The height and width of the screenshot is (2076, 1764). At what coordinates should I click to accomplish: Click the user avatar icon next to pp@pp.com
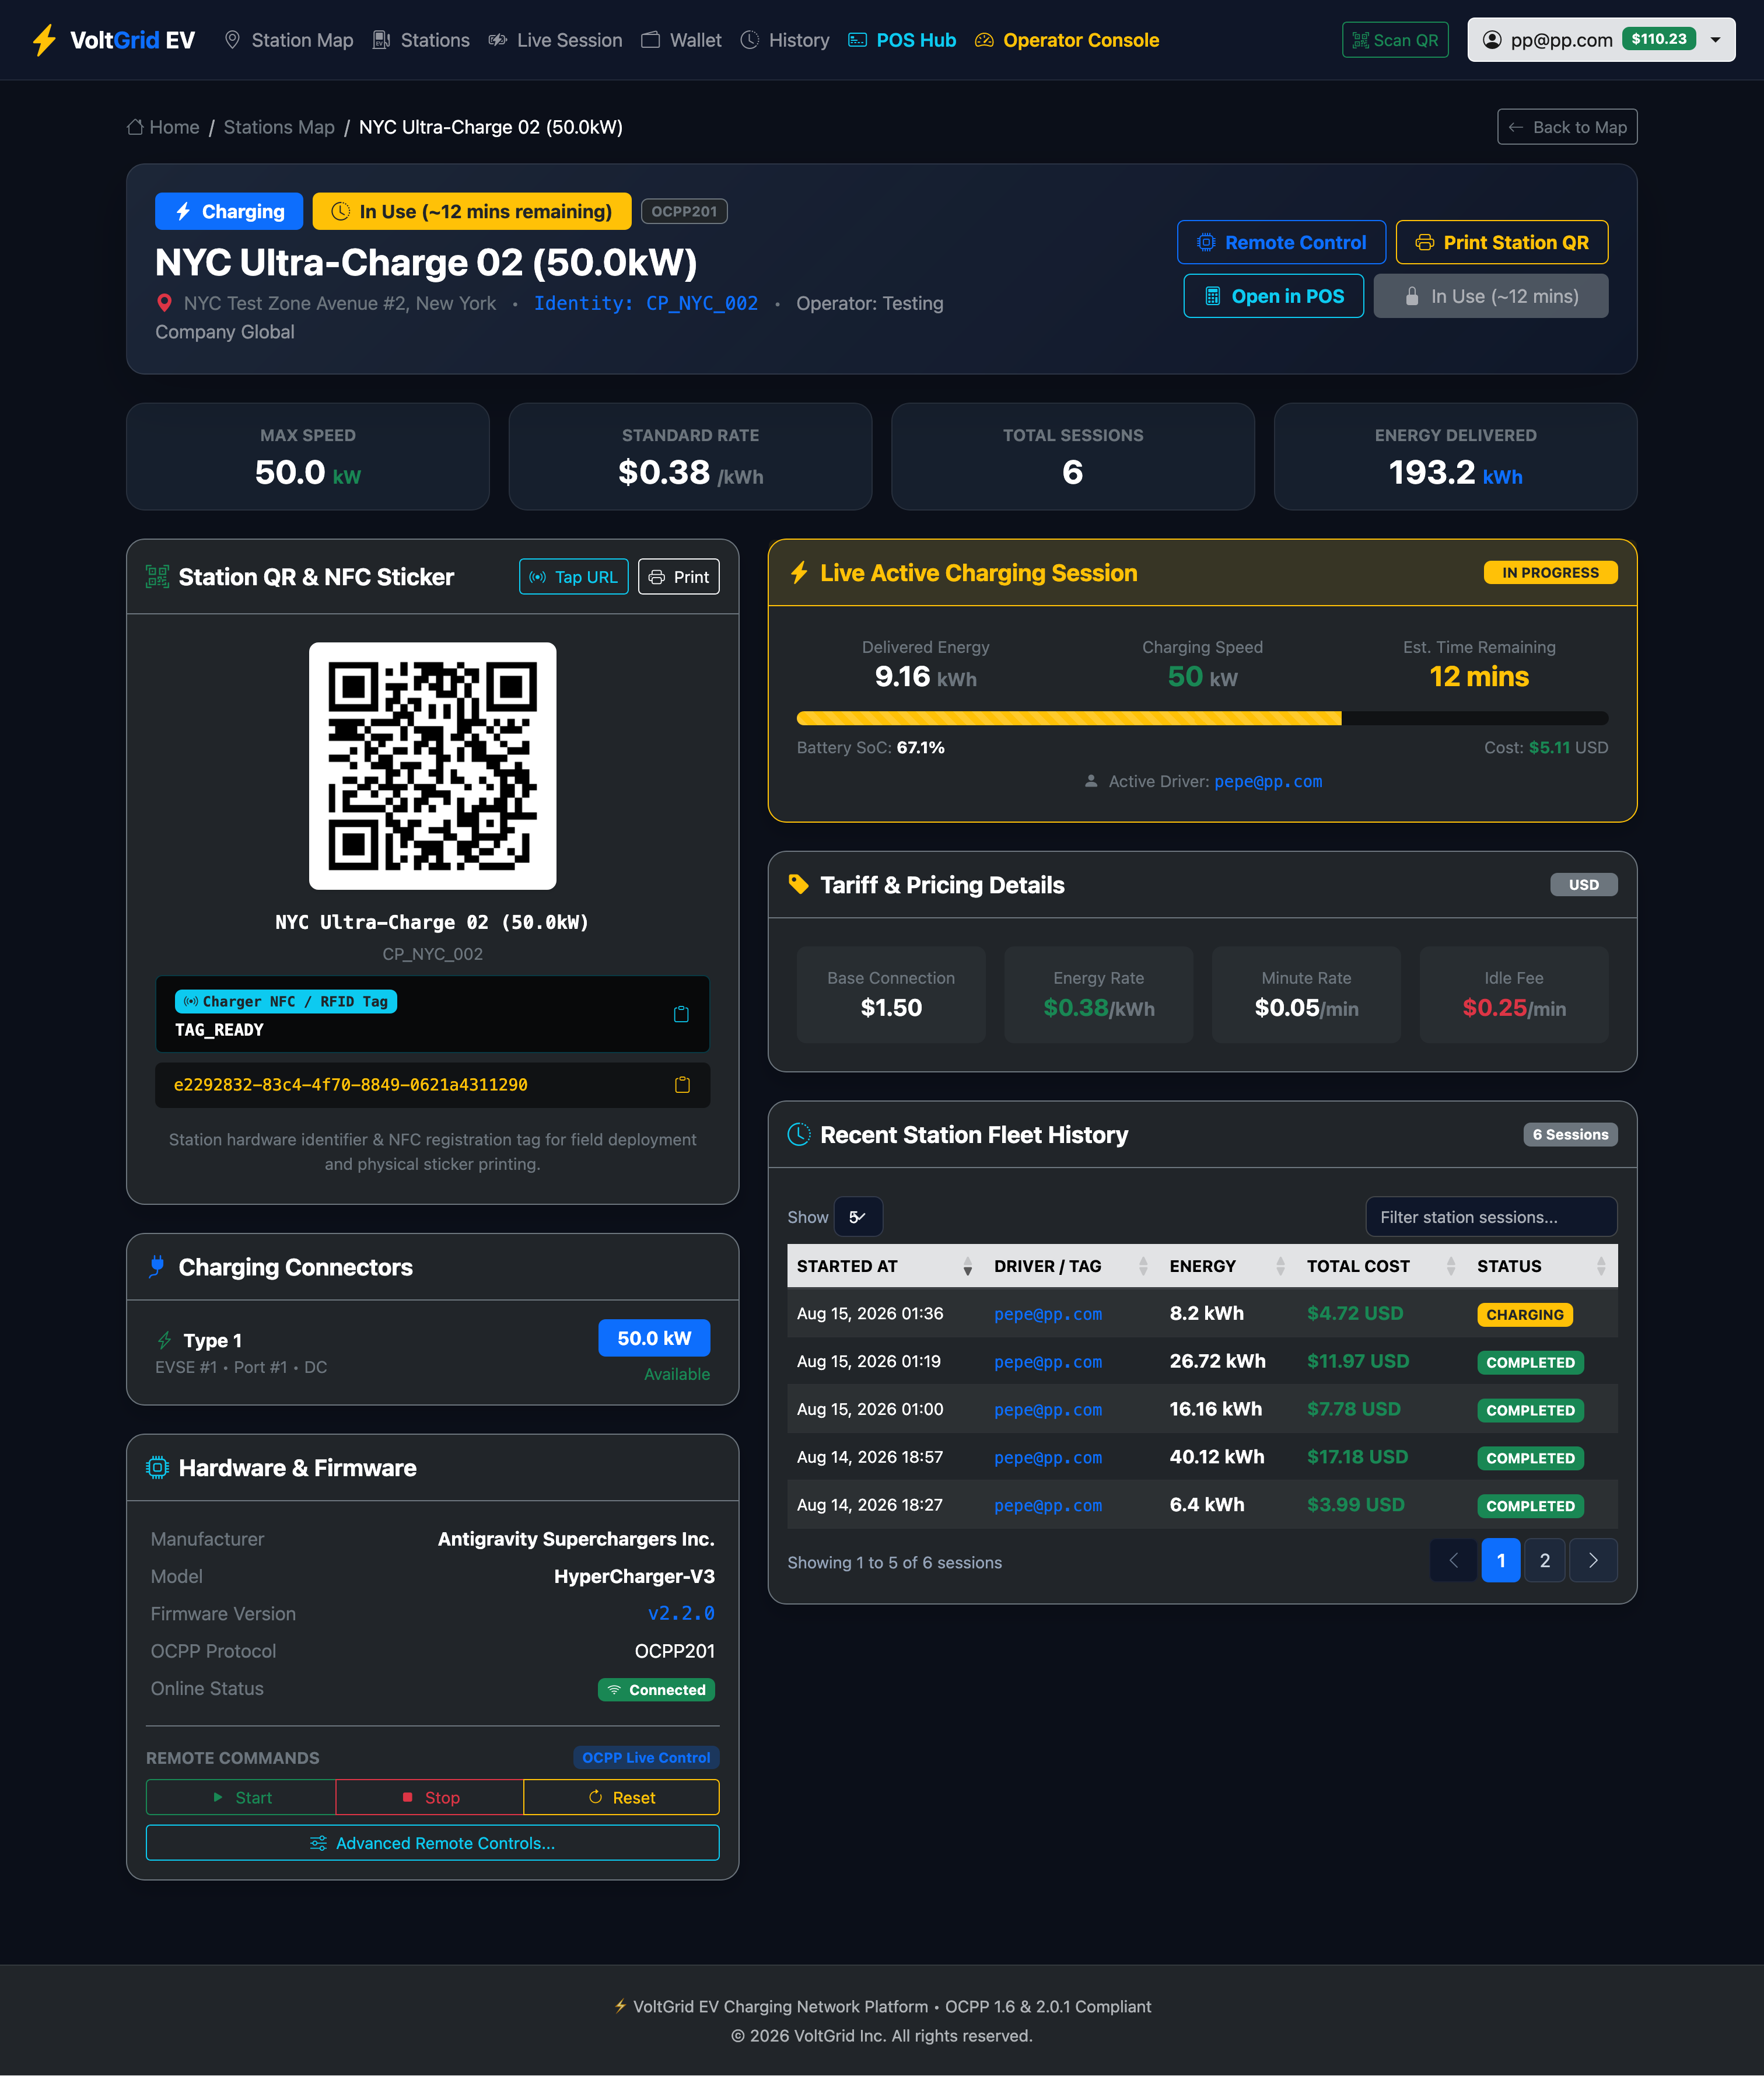(1492, 40)
